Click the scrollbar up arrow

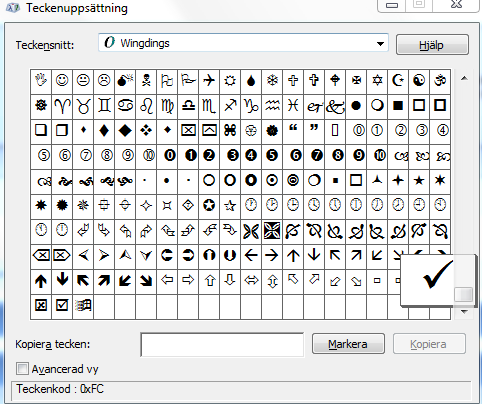click(x=464, y=79)
